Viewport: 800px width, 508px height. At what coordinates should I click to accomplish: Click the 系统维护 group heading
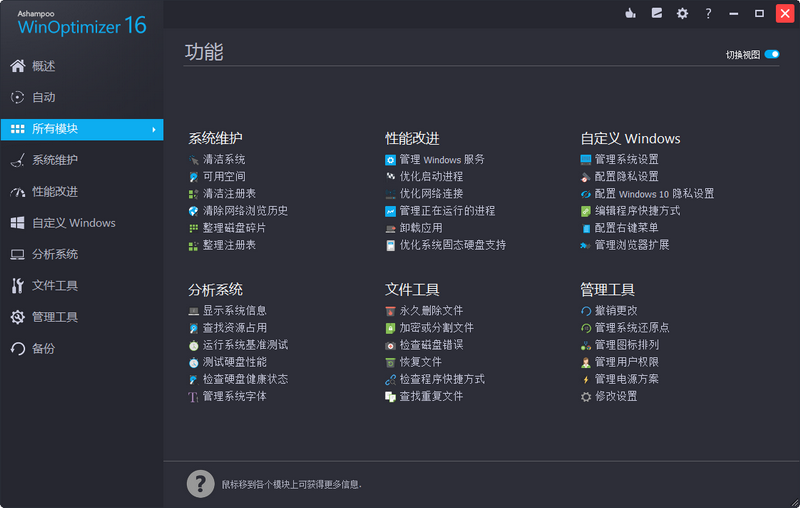[x=215, y=138]
